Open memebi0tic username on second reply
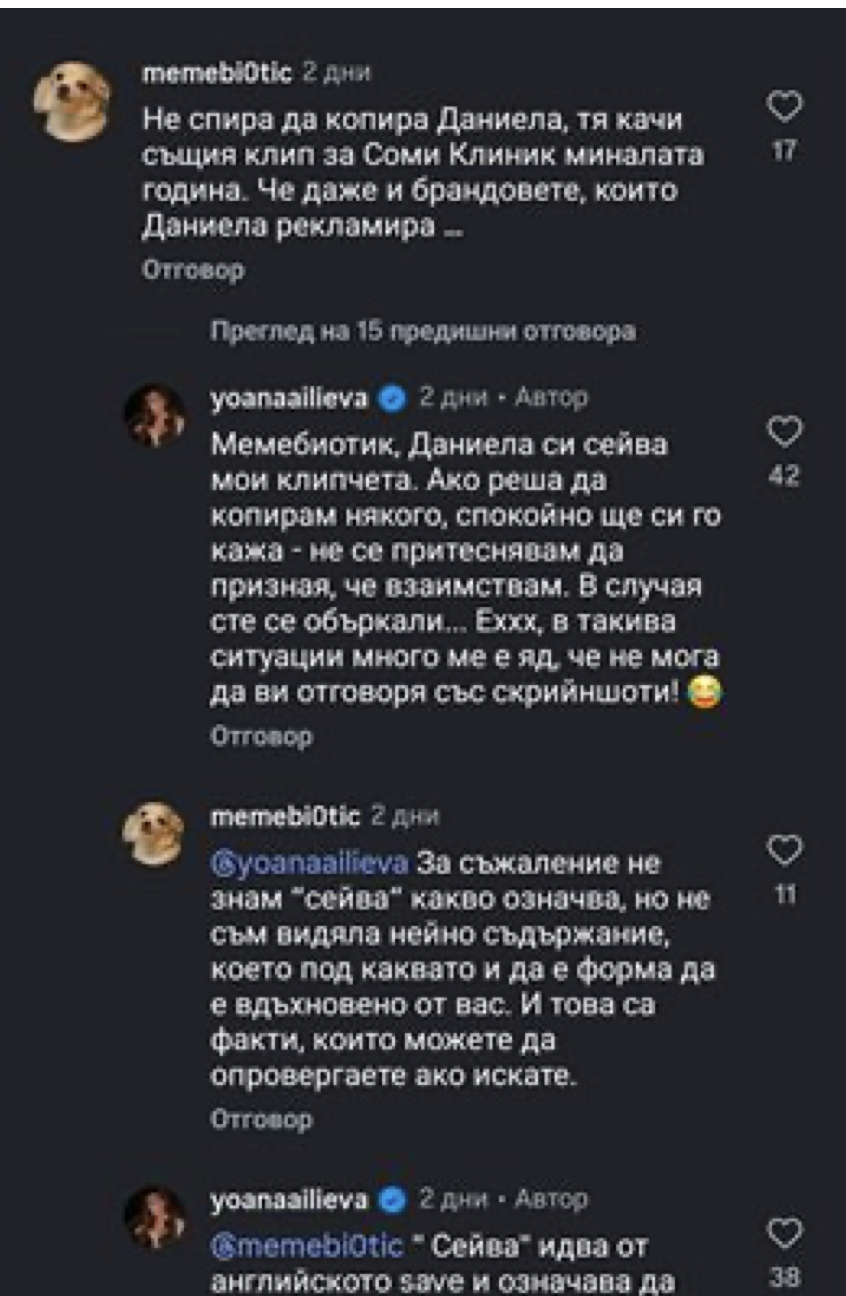The width and height of the screenshot is (846, 1296). click(x=286, y=816)
